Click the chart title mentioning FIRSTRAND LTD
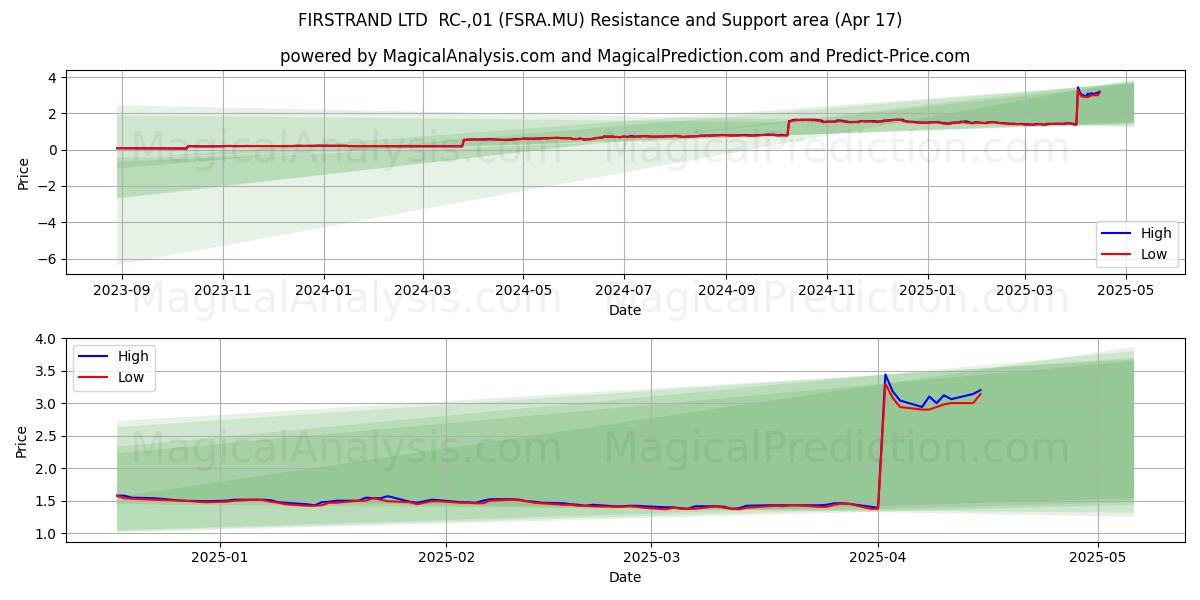 (600, 20)
